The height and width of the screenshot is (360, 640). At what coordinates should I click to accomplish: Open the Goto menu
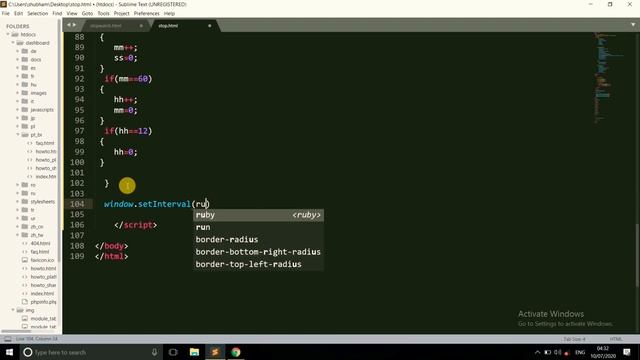click(x=87, y=13)
